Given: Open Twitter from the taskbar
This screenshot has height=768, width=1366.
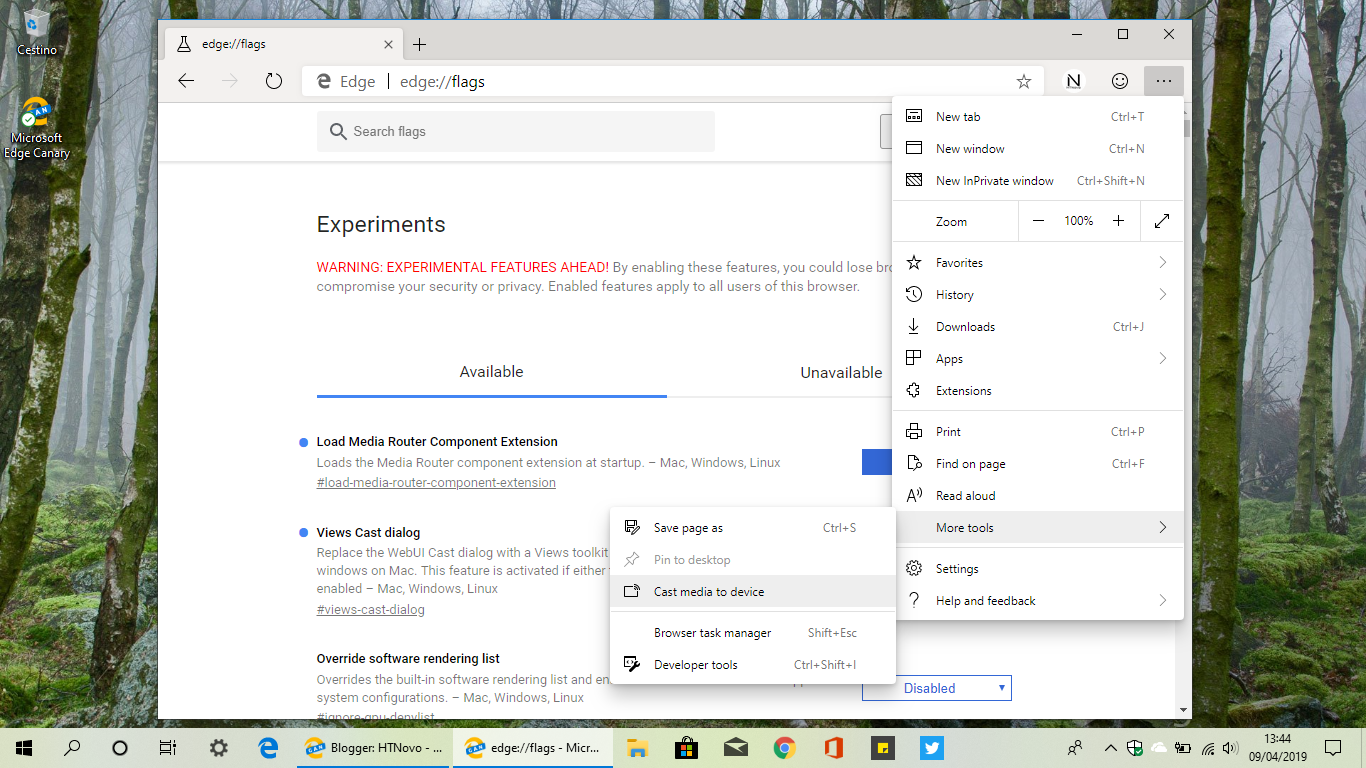Looking at the screenshot, I should click(x=931, y=747).
